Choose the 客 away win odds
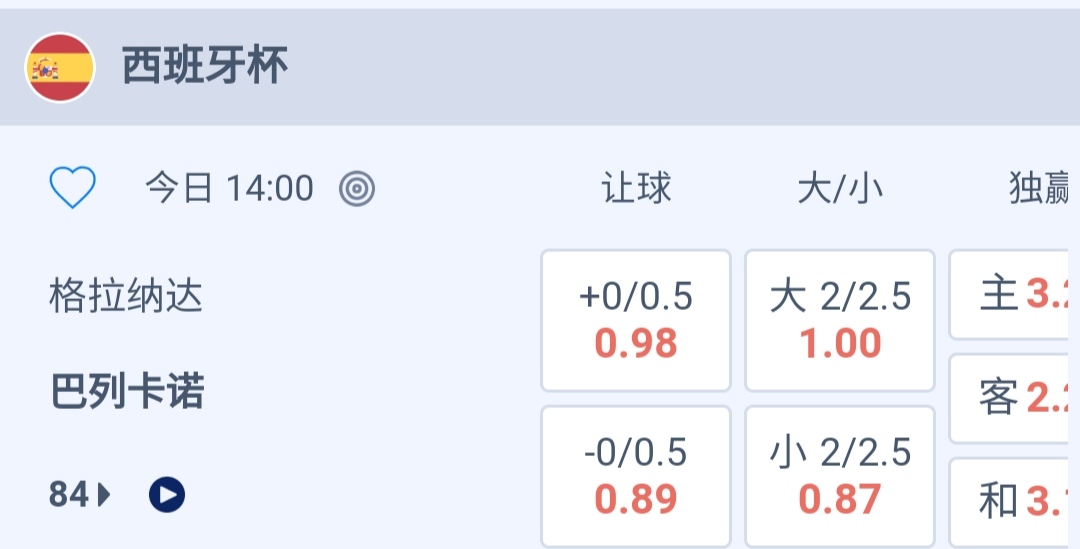Image resolution: width=1080 pixels, height=549 pixels. pos(1015,398)
